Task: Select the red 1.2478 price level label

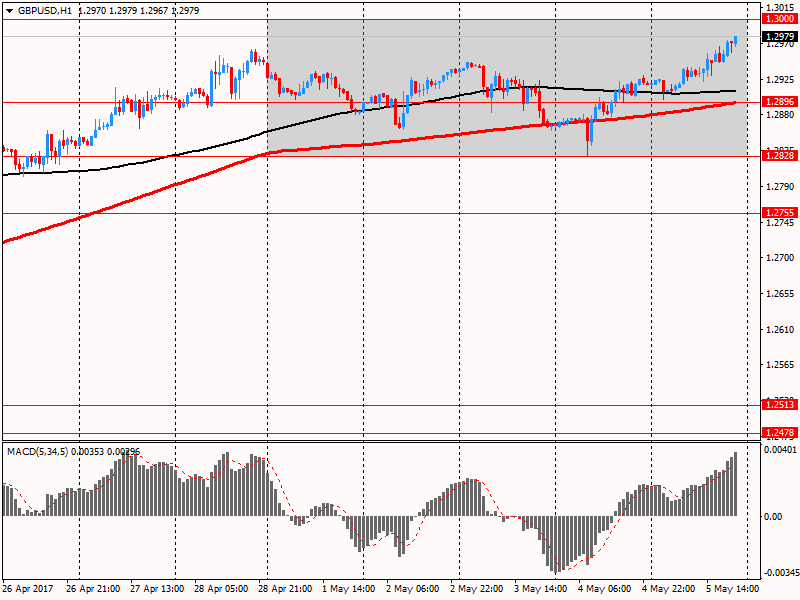Action: click(x=779, y=433)
